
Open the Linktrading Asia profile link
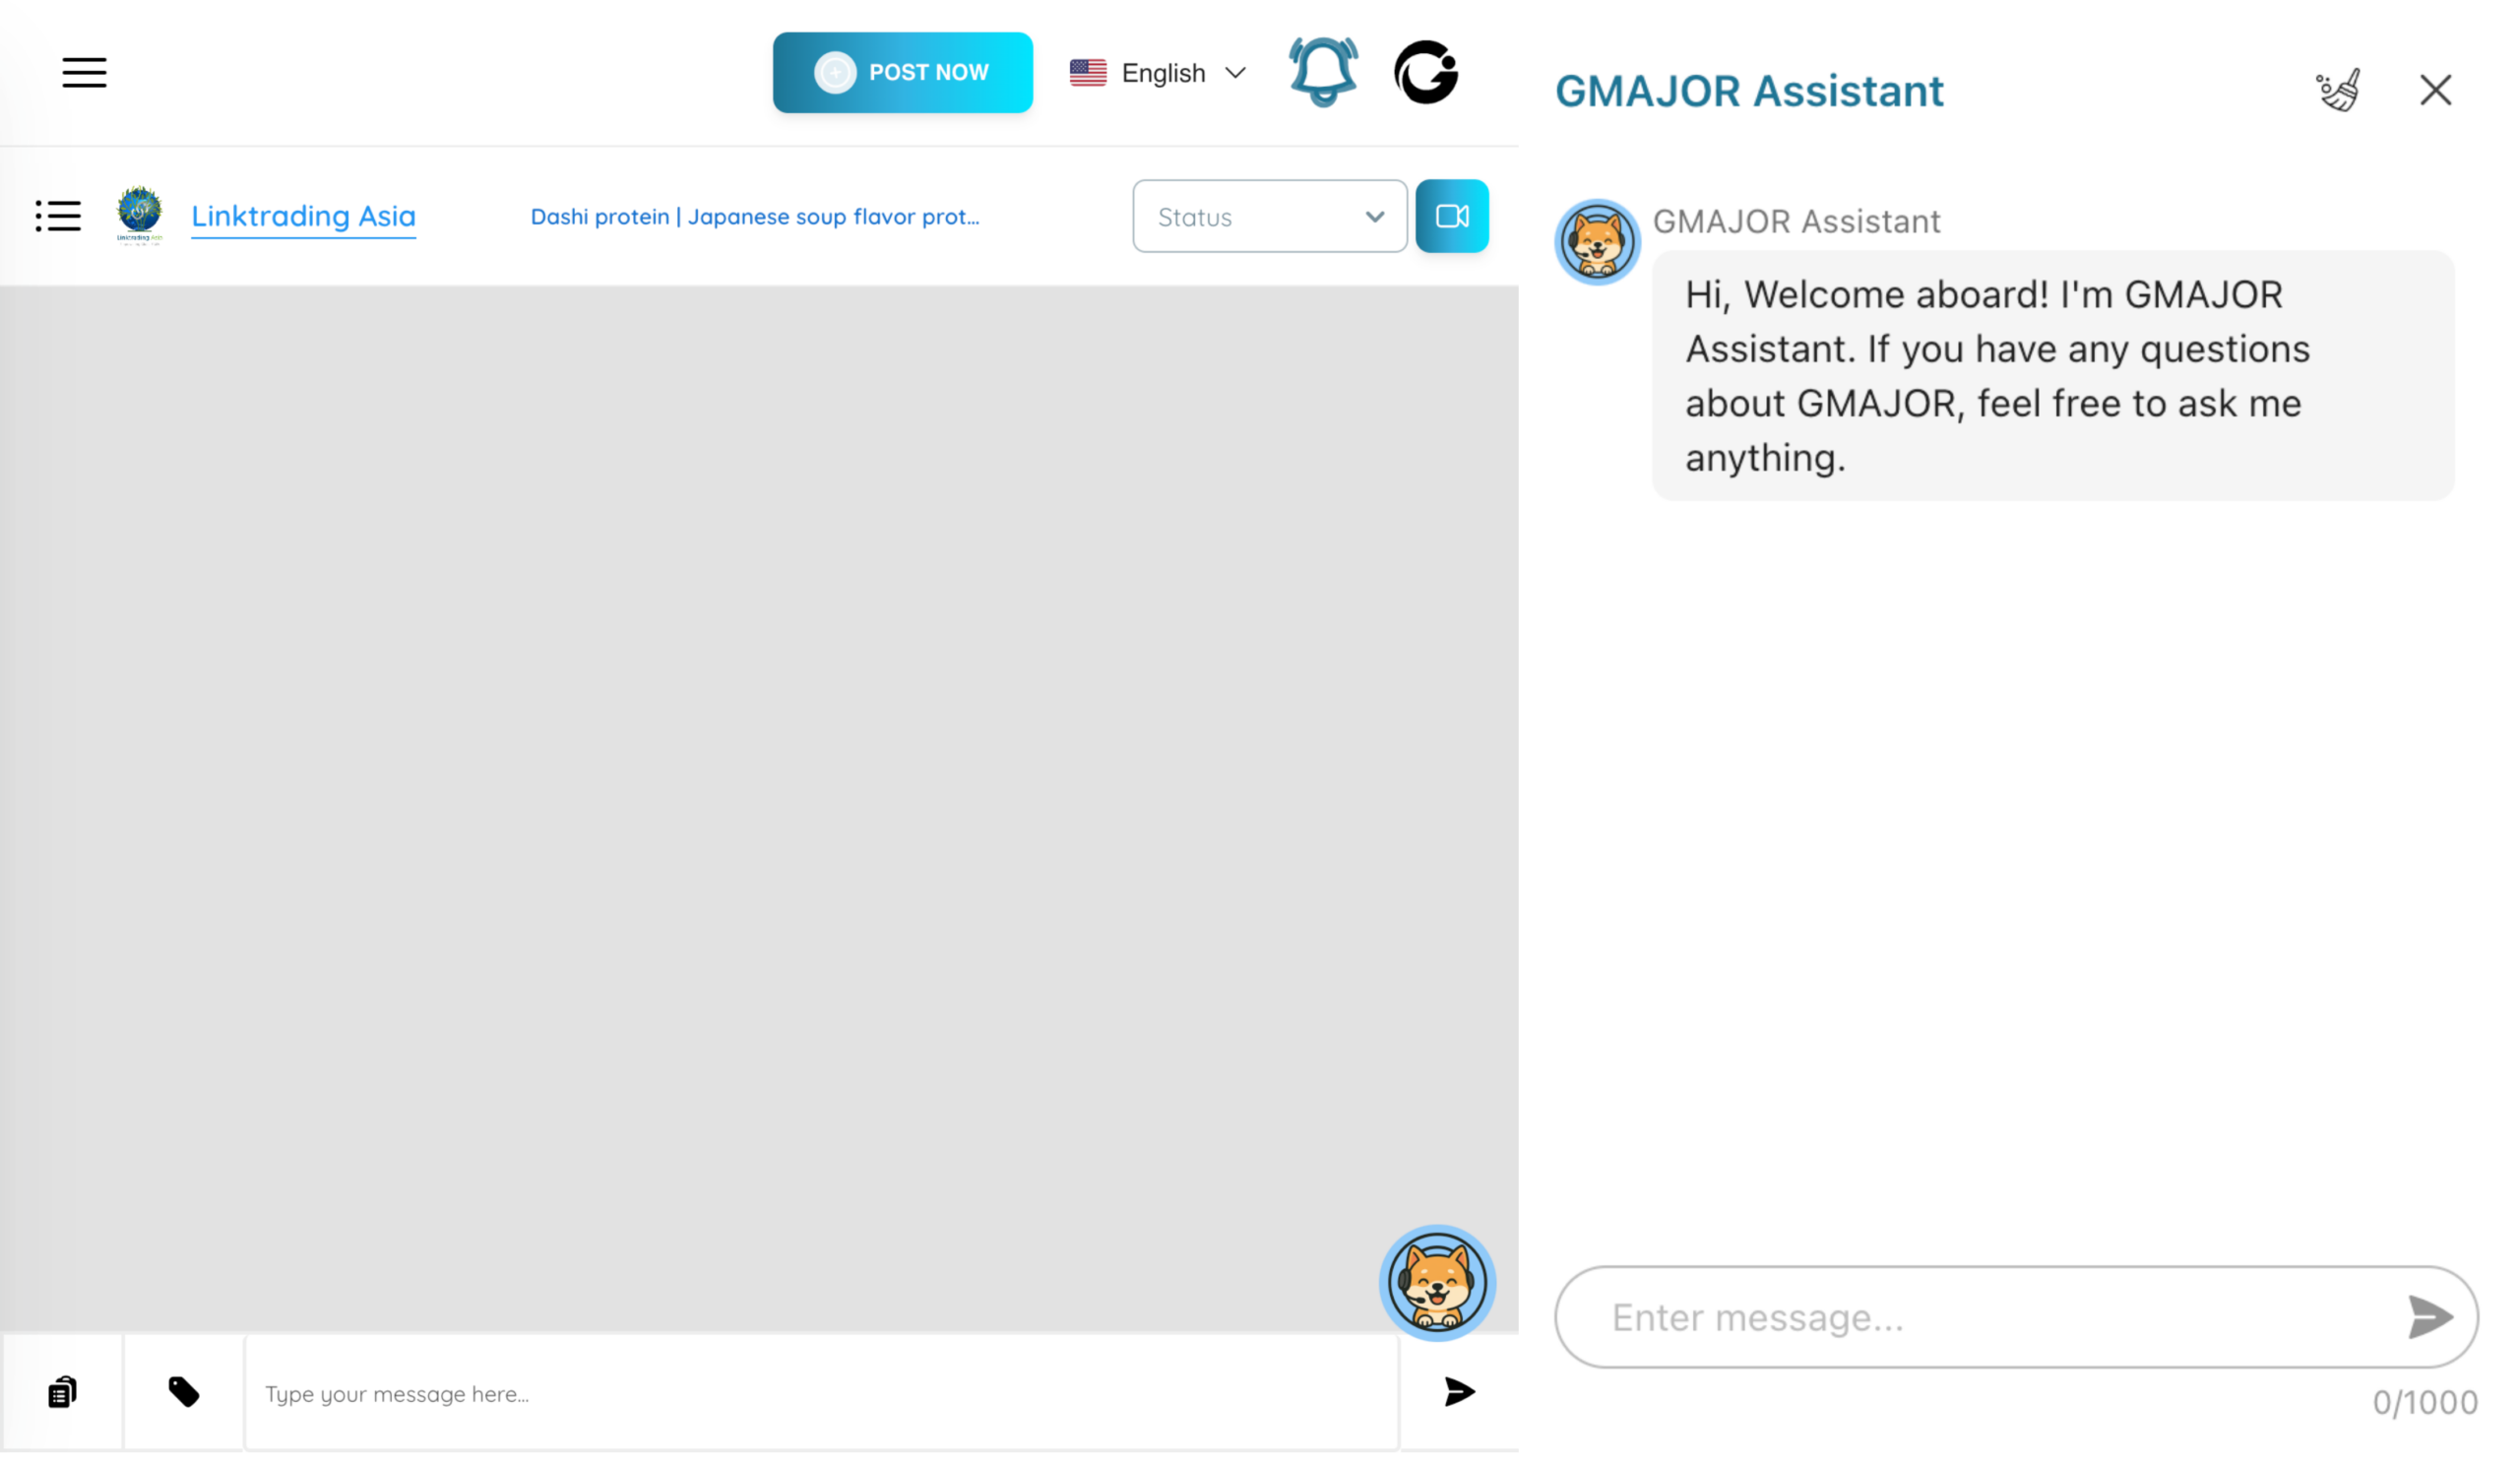(x=303, y=216)
